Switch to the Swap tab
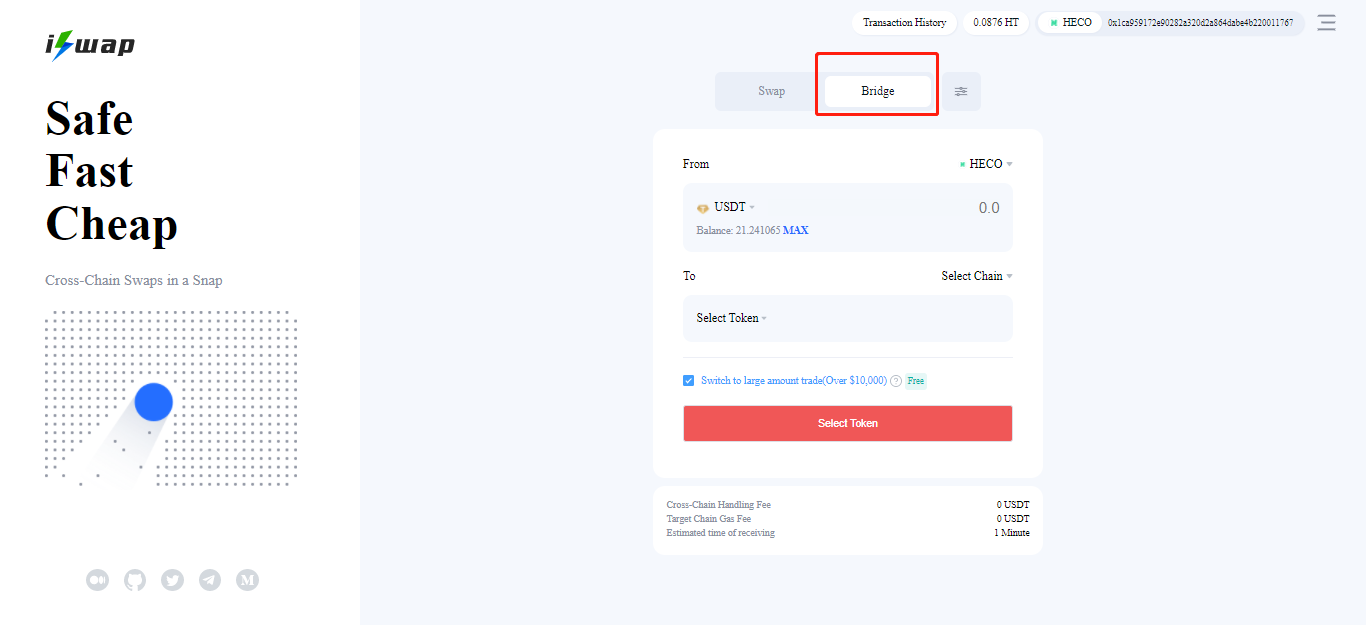This screenshot has height=625, width=1366. click(x=771, y=91)
